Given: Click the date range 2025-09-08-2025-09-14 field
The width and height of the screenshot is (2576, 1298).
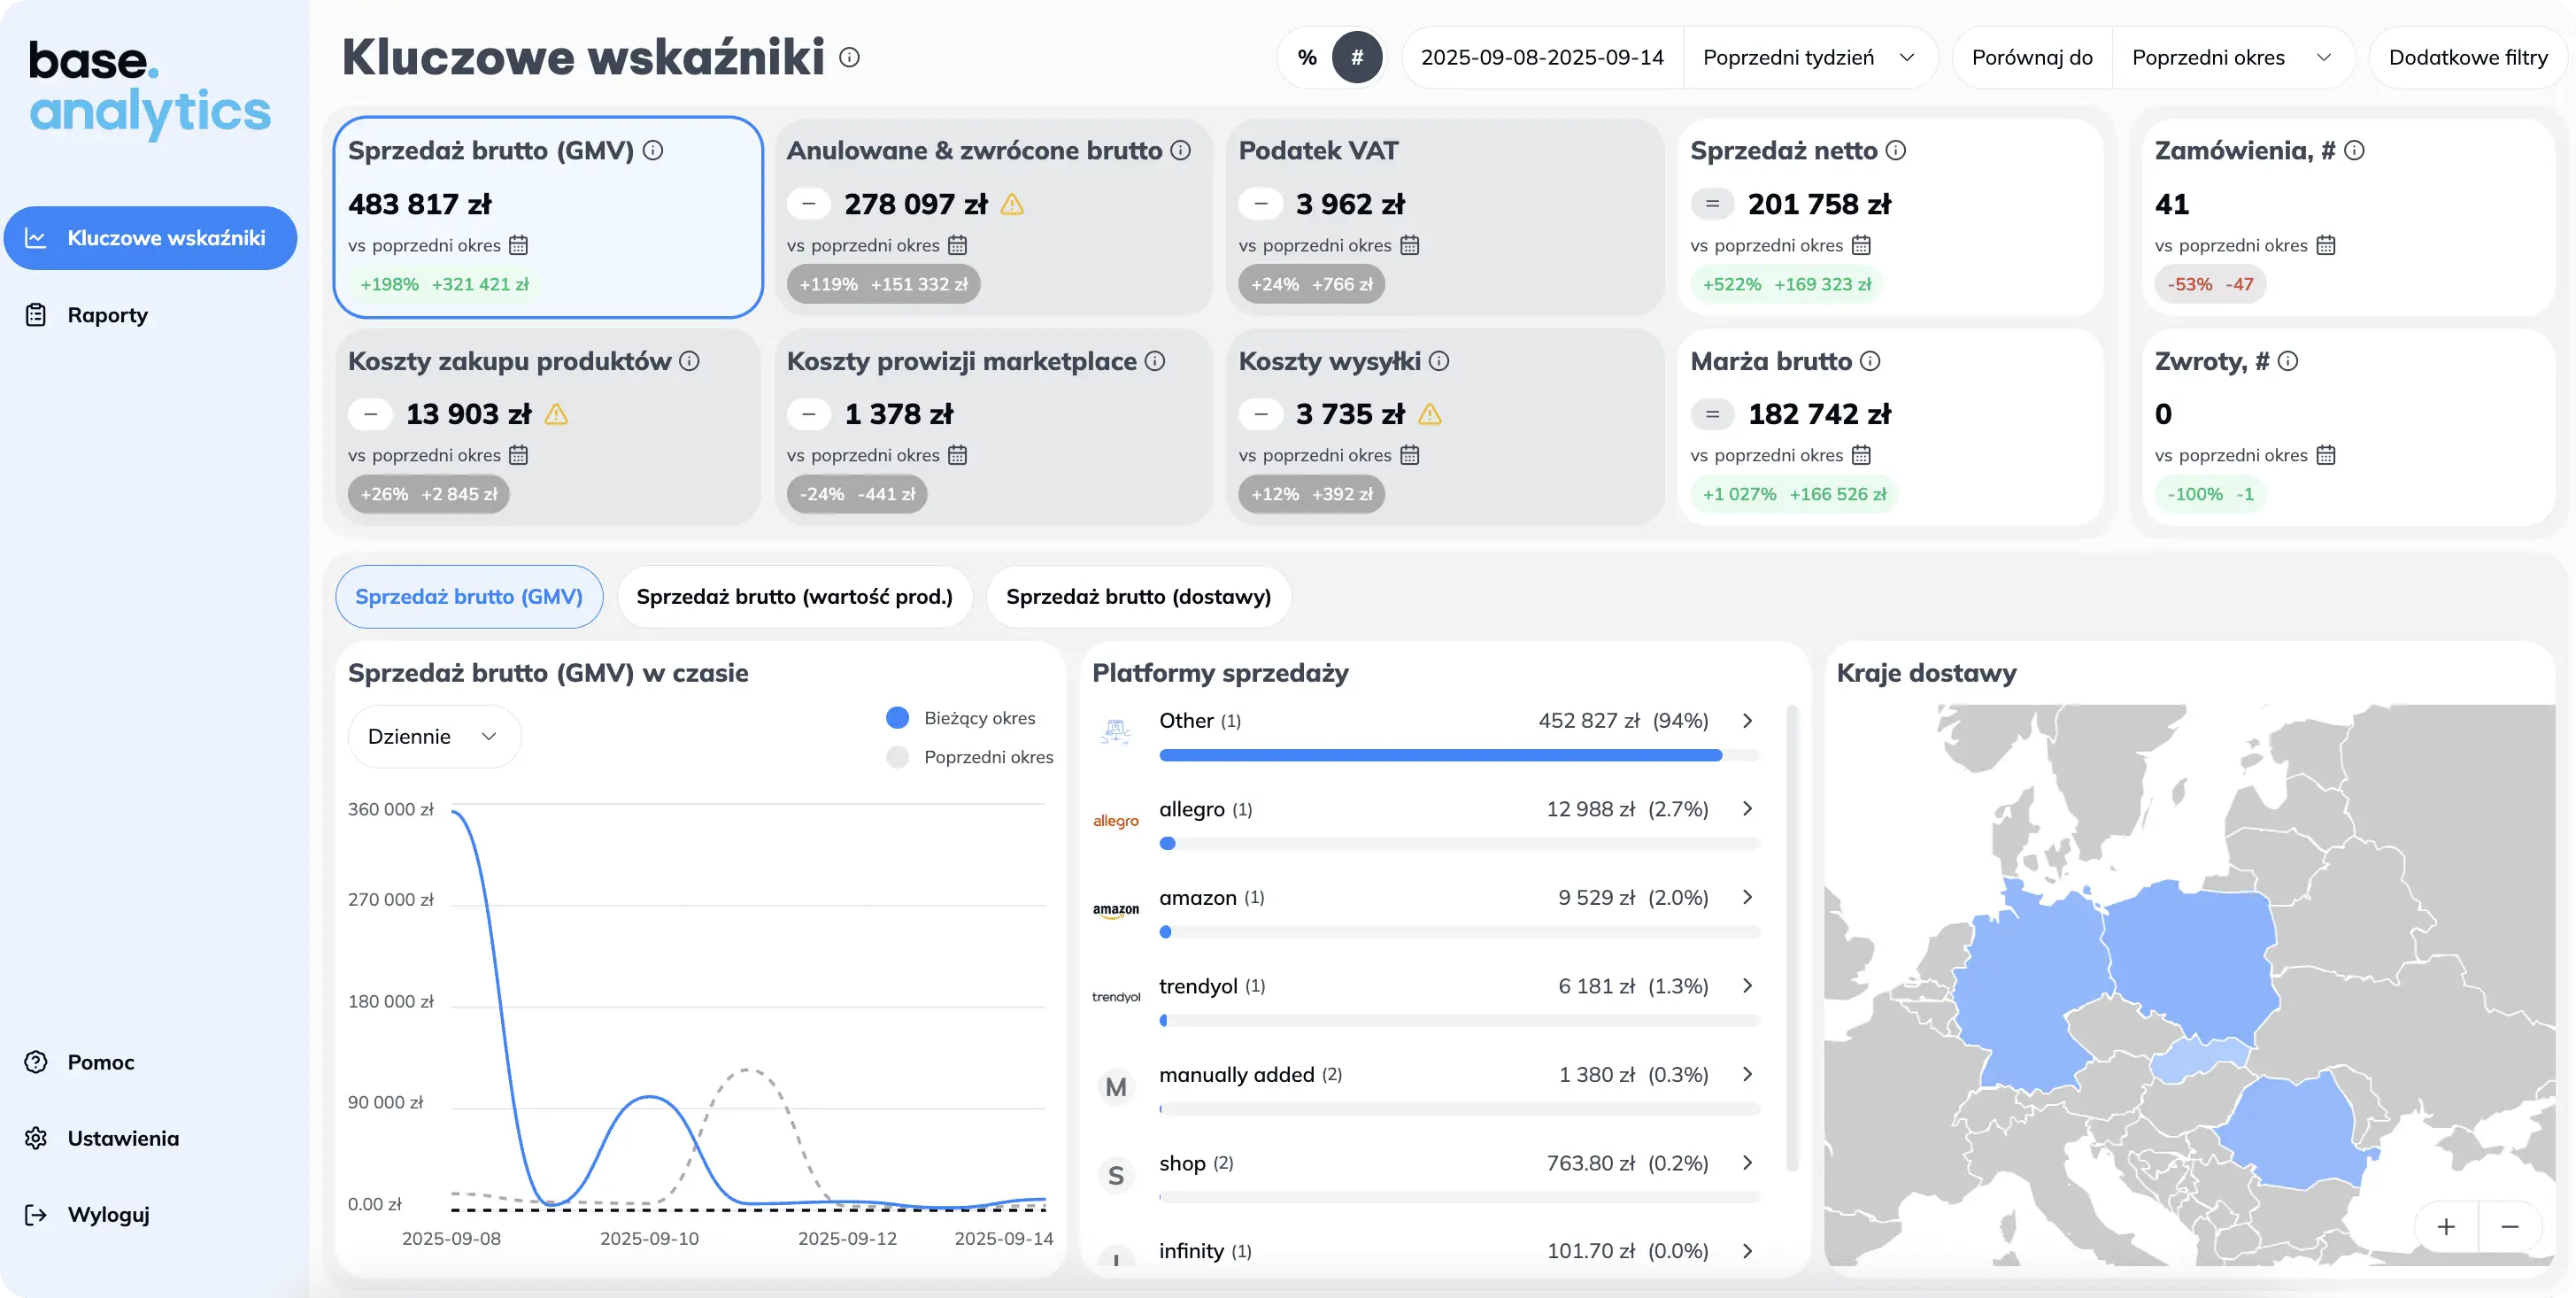Looking at the screenshot, I should click(x=1542, y=57).
